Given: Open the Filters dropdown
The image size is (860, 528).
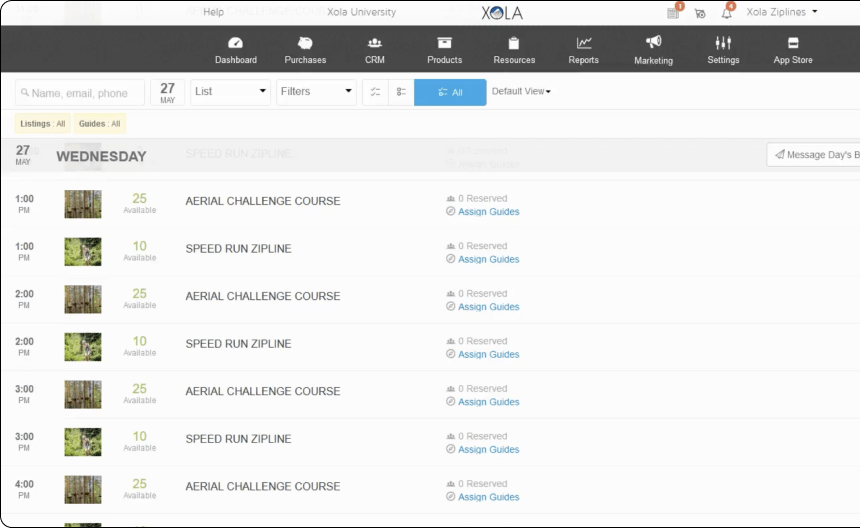Looking at the screenshot, I should pos(316,92).
